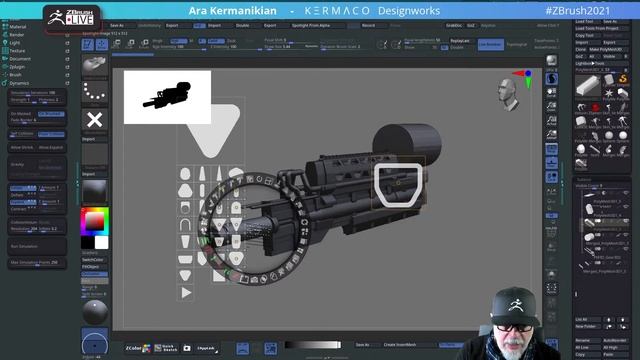Select the PolyMesh3D star tool icon
The image size is (640, 360).
click(x=609, y=93)
